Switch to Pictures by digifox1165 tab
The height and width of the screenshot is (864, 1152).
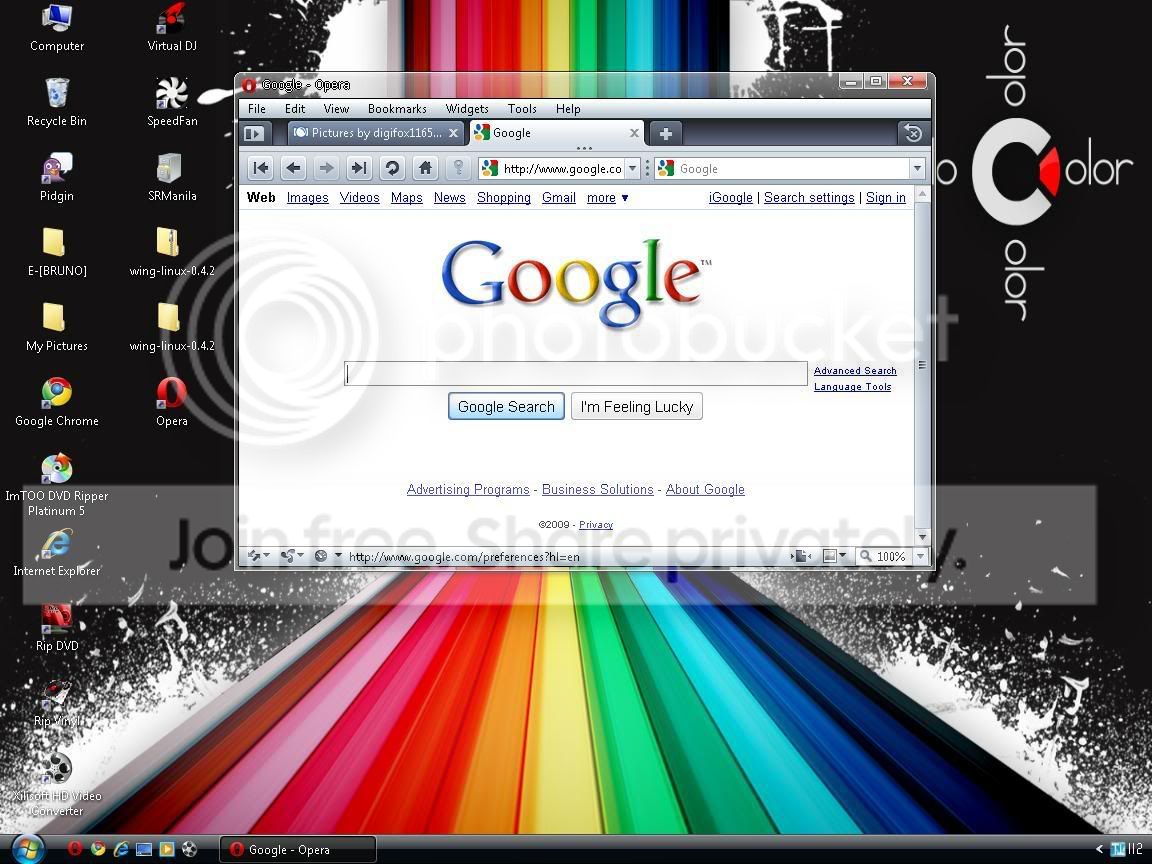pos(375,133)
